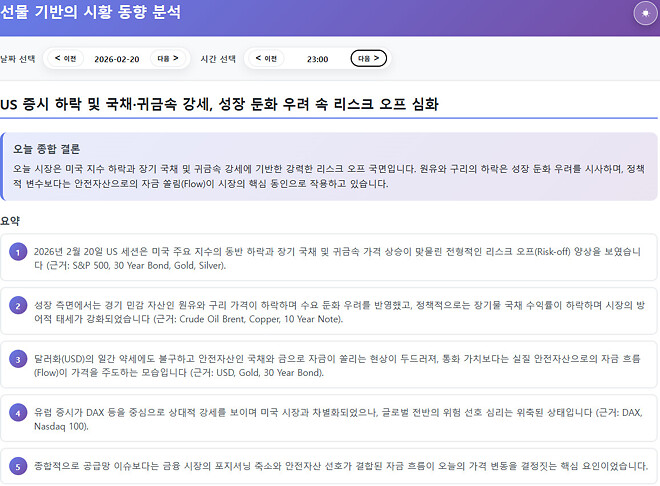This screenshot has height=486, width=660.
Task: Go to next date with 다음 button
Action: tap(168, 58)
